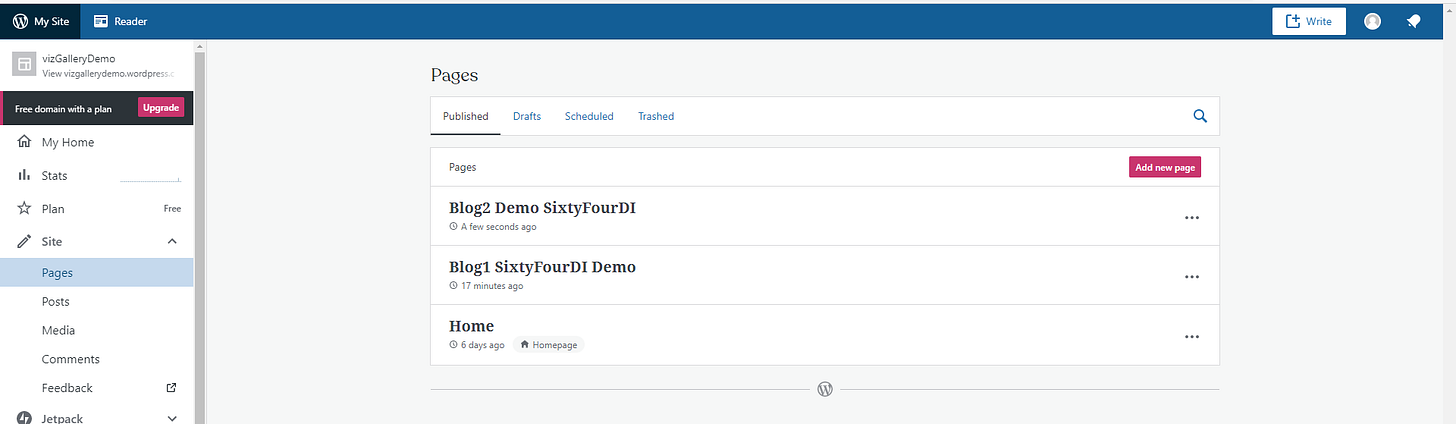The height and width of the screenshot is (424, 1456).
Task: Click the external link icon beside Feedback
Action: [x=172, y=388]
